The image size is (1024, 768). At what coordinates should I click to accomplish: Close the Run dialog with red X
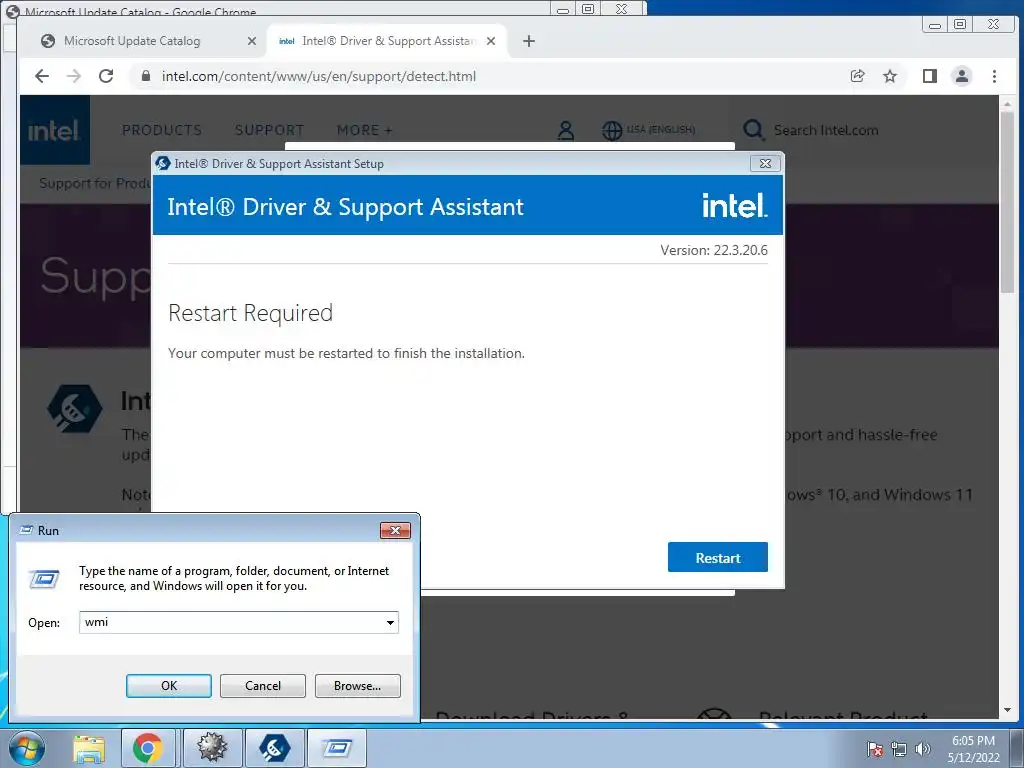[x=395, y=530]
